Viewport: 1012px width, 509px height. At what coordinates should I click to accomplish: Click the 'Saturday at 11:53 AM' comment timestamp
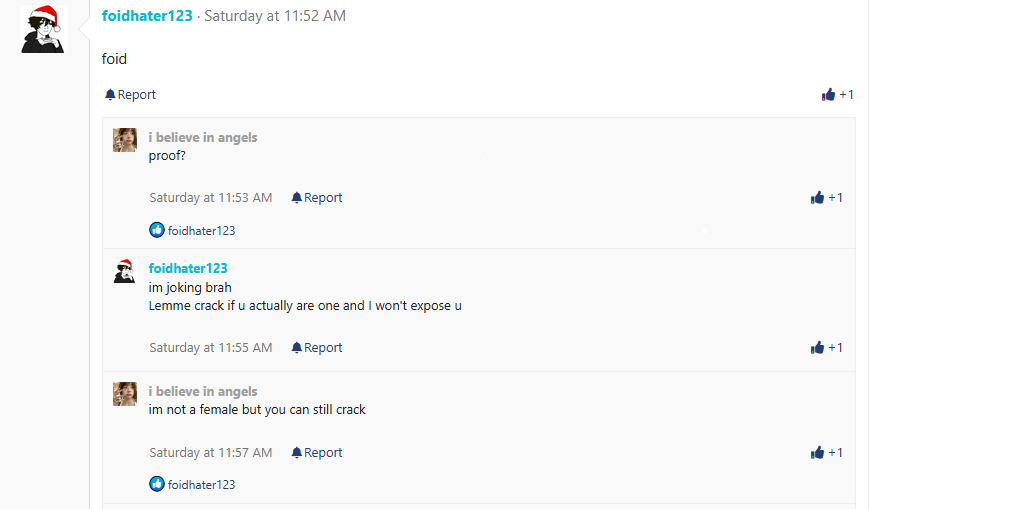click(211, 198)
